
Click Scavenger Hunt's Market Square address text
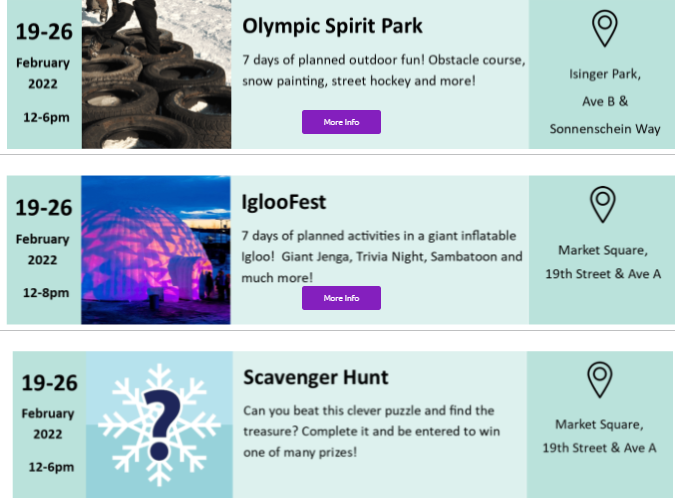(x=599, y=435)
